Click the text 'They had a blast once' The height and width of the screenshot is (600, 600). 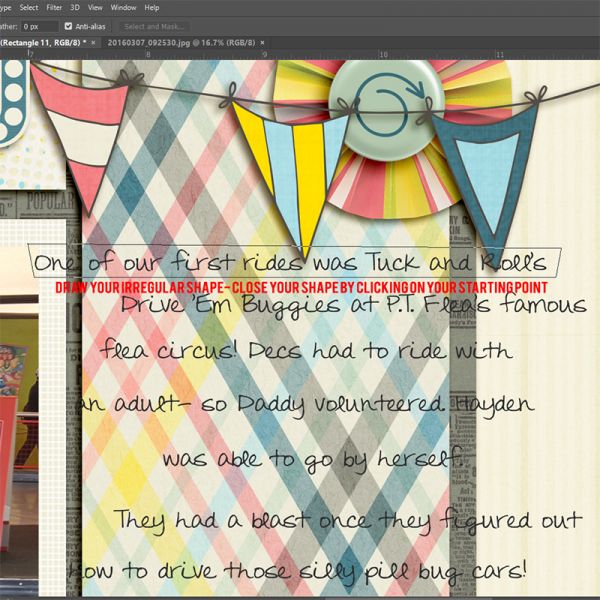coord(242,521)
